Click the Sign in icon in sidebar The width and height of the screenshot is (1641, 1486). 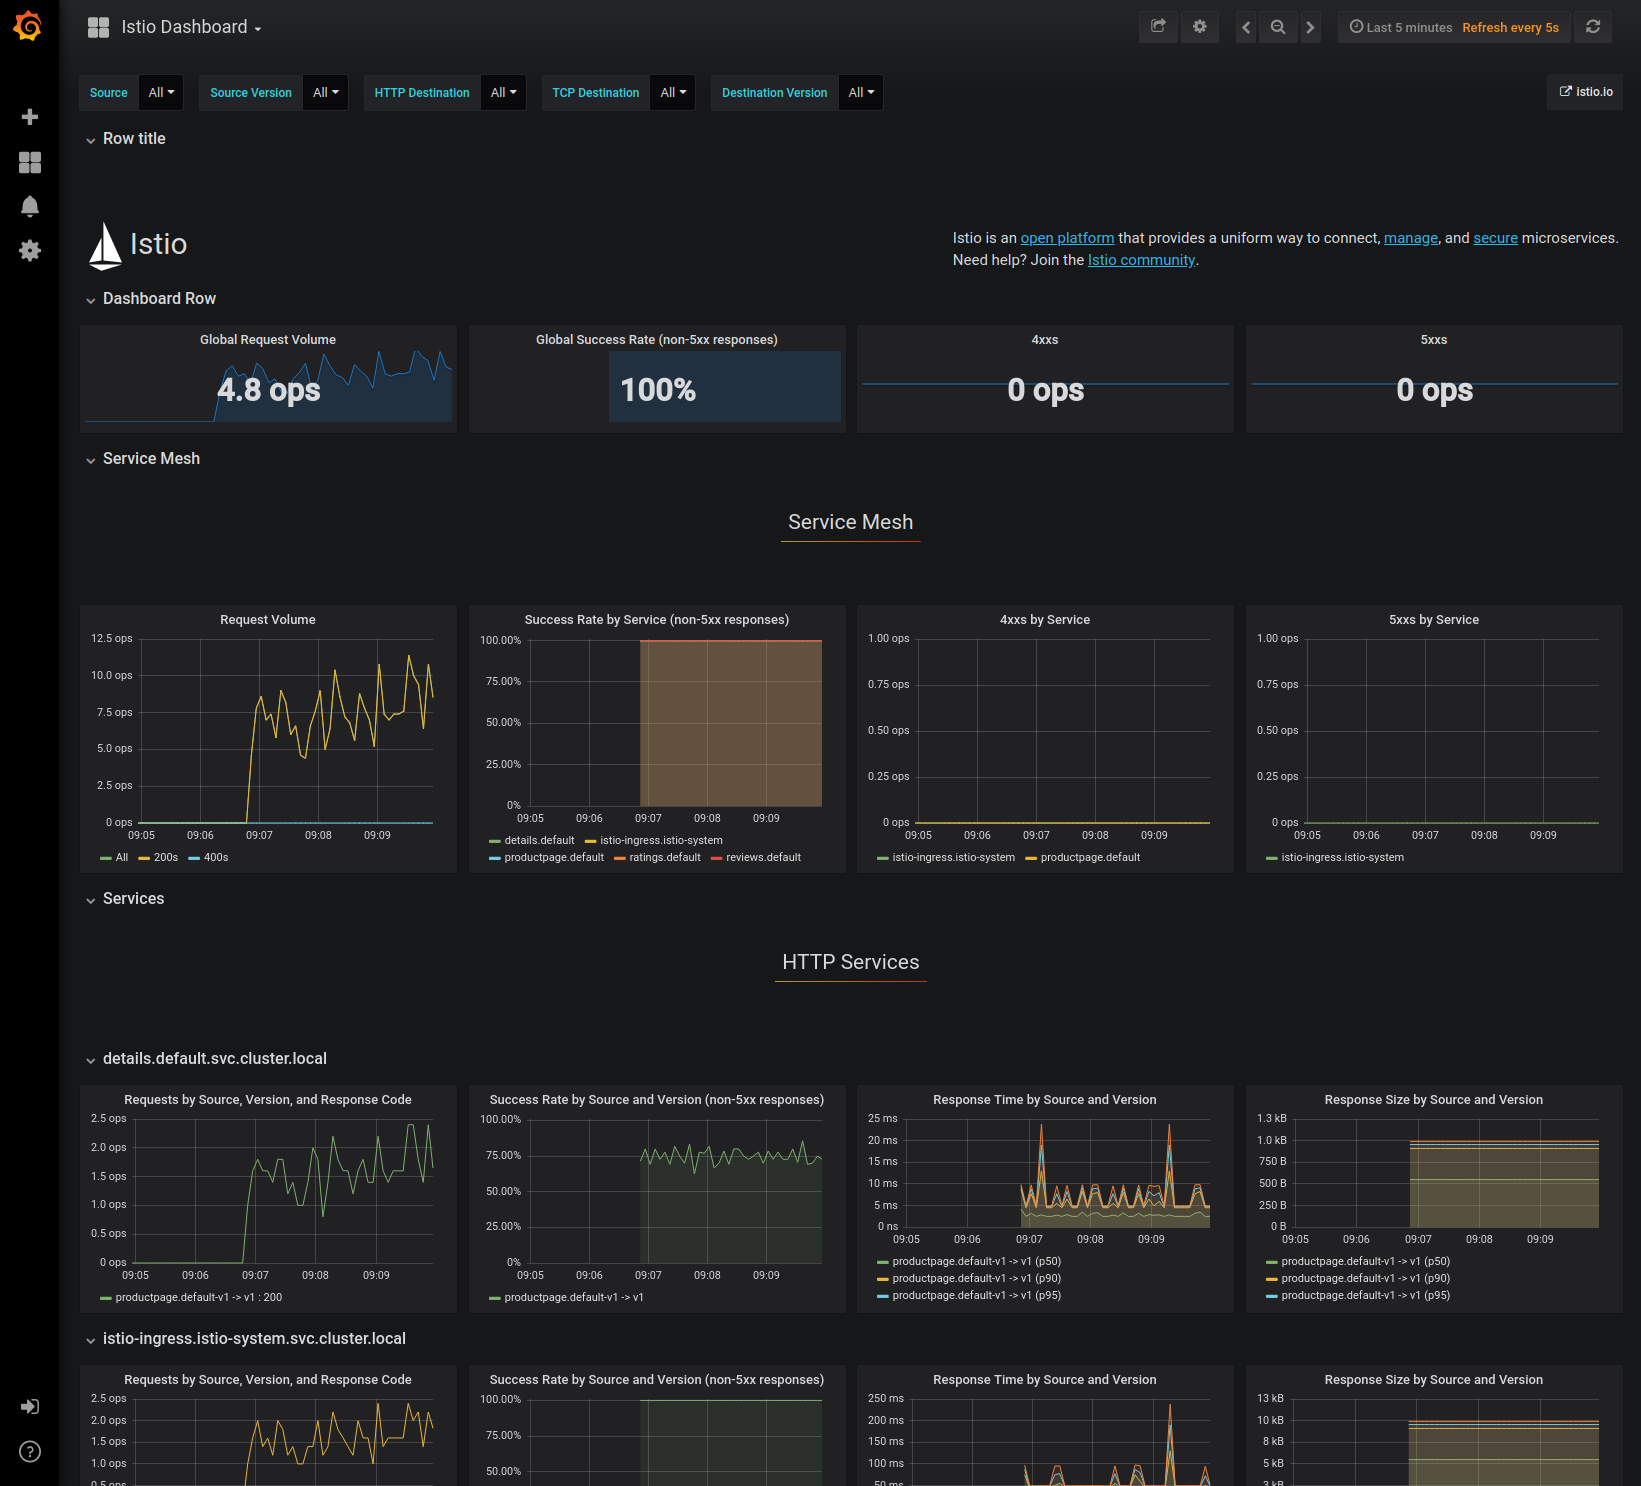click(30, 1406)
